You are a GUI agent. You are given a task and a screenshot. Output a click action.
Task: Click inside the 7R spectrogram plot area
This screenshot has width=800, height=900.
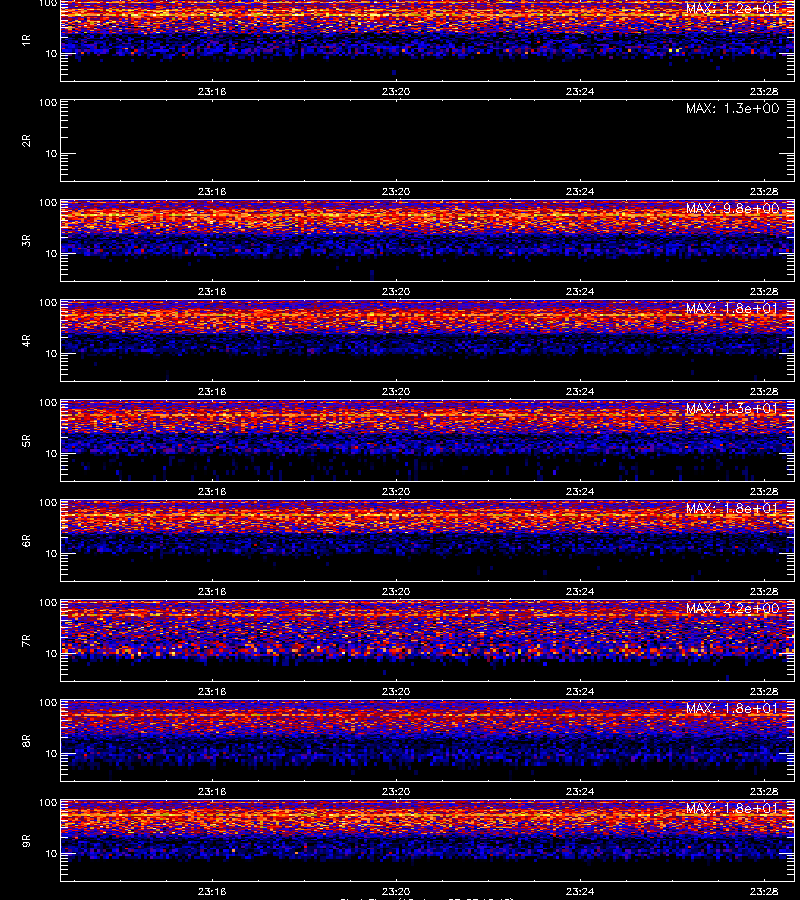coord(428,641)
